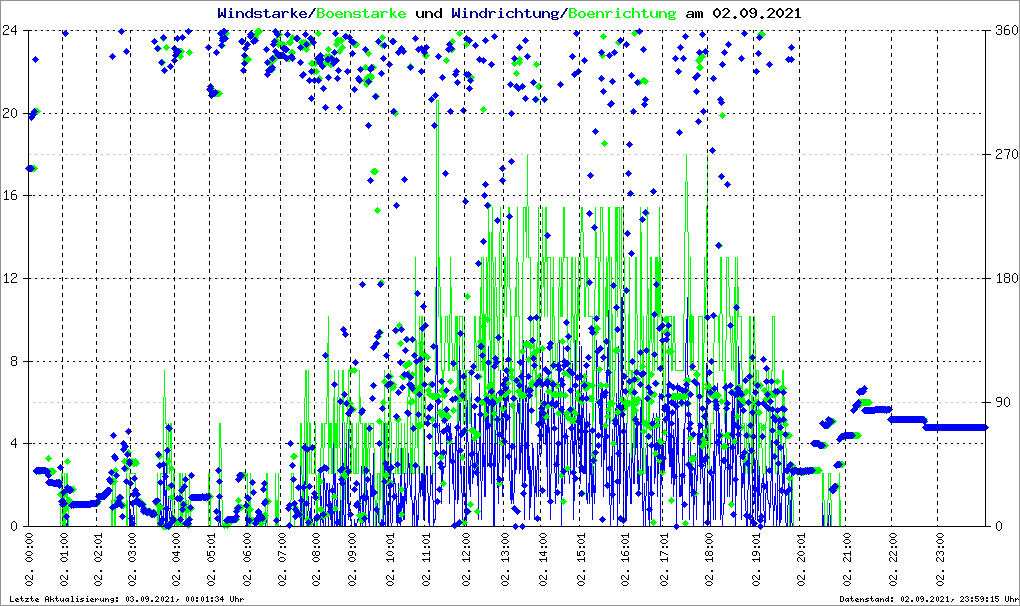Click the green "Boenstarke" title word
This screenshot has height=606, width=1020.
click(360, 14)
